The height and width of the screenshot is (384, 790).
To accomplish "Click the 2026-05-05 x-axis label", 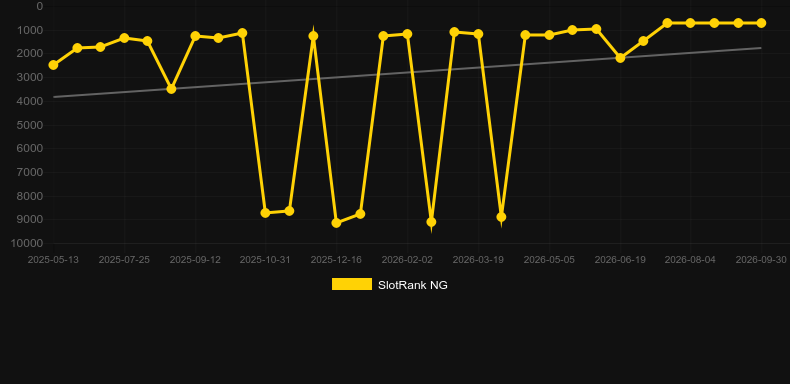I will point(549,260).
